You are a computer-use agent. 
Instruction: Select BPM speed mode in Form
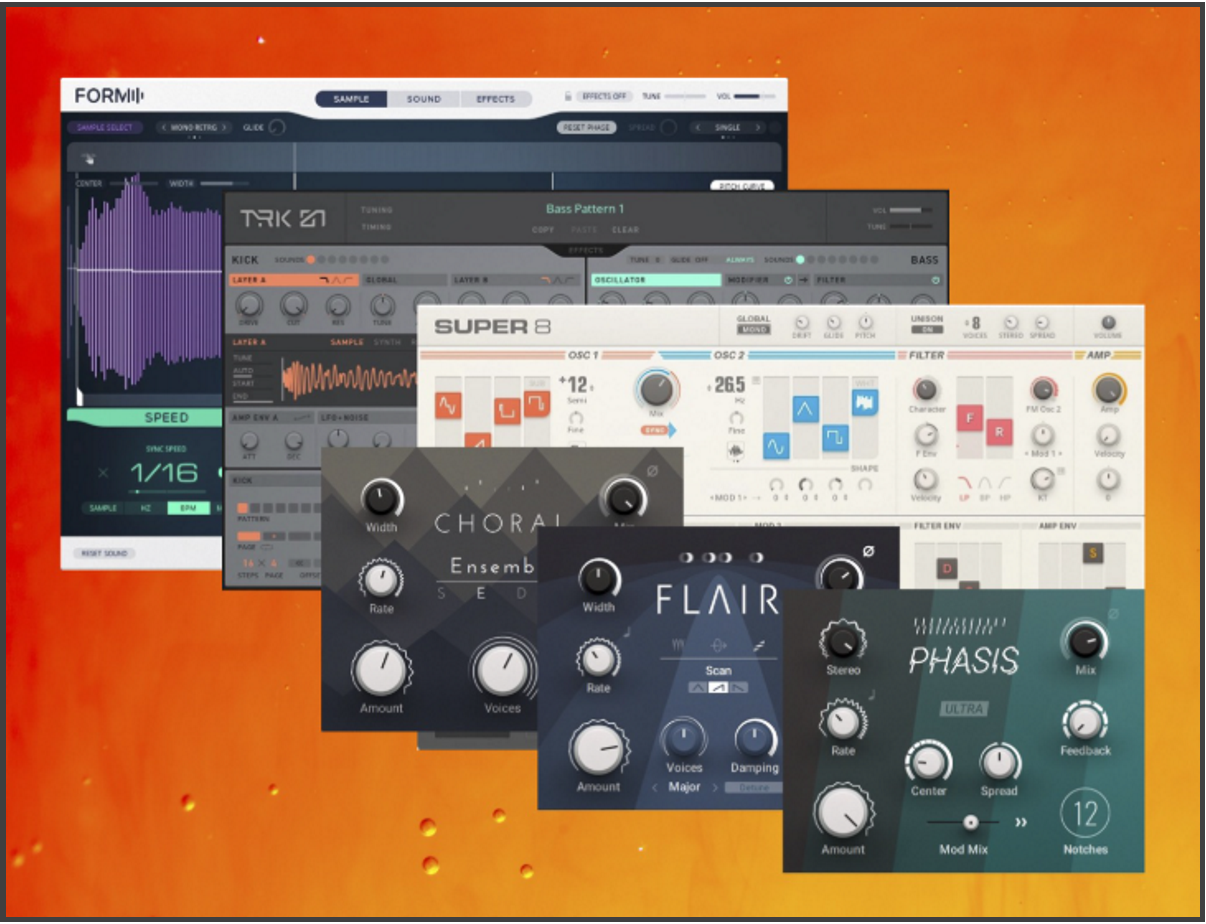(x=187, y=508)
